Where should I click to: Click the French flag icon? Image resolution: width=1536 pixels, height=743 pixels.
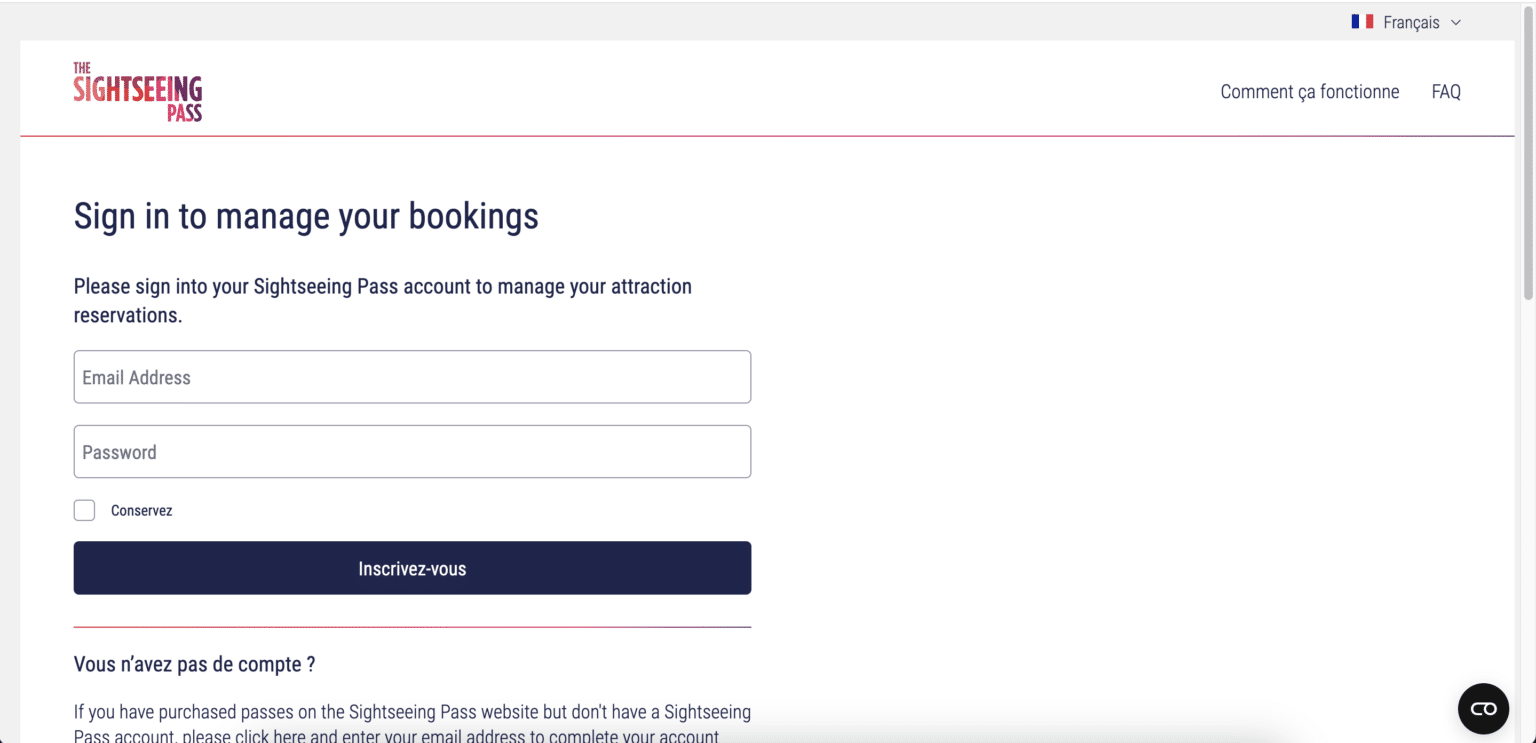[x=1362, y=22]
